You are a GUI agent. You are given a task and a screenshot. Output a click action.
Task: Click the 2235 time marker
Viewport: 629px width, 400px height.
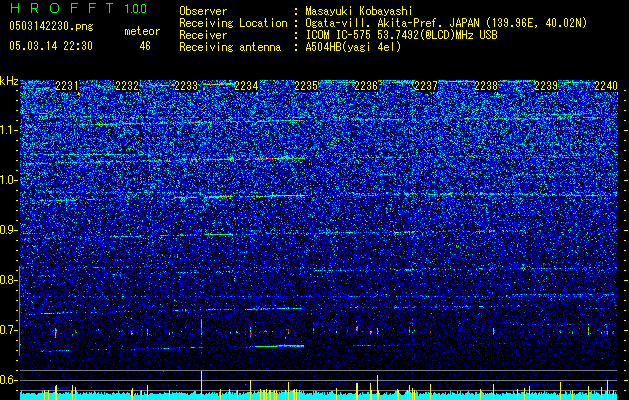pos(306,86)
